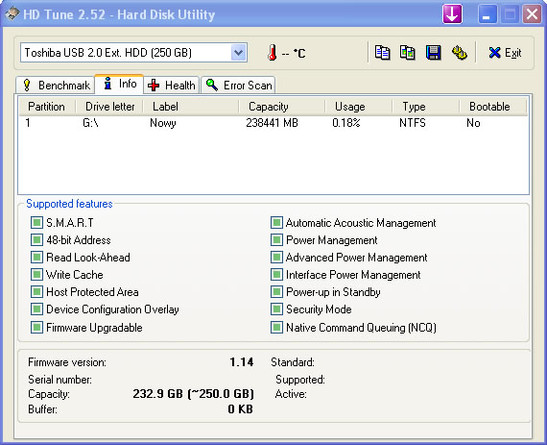Image resolution: width=547 pixels, height=445 pixels.
Task: Click the Exit button
Action: point(504,53)
